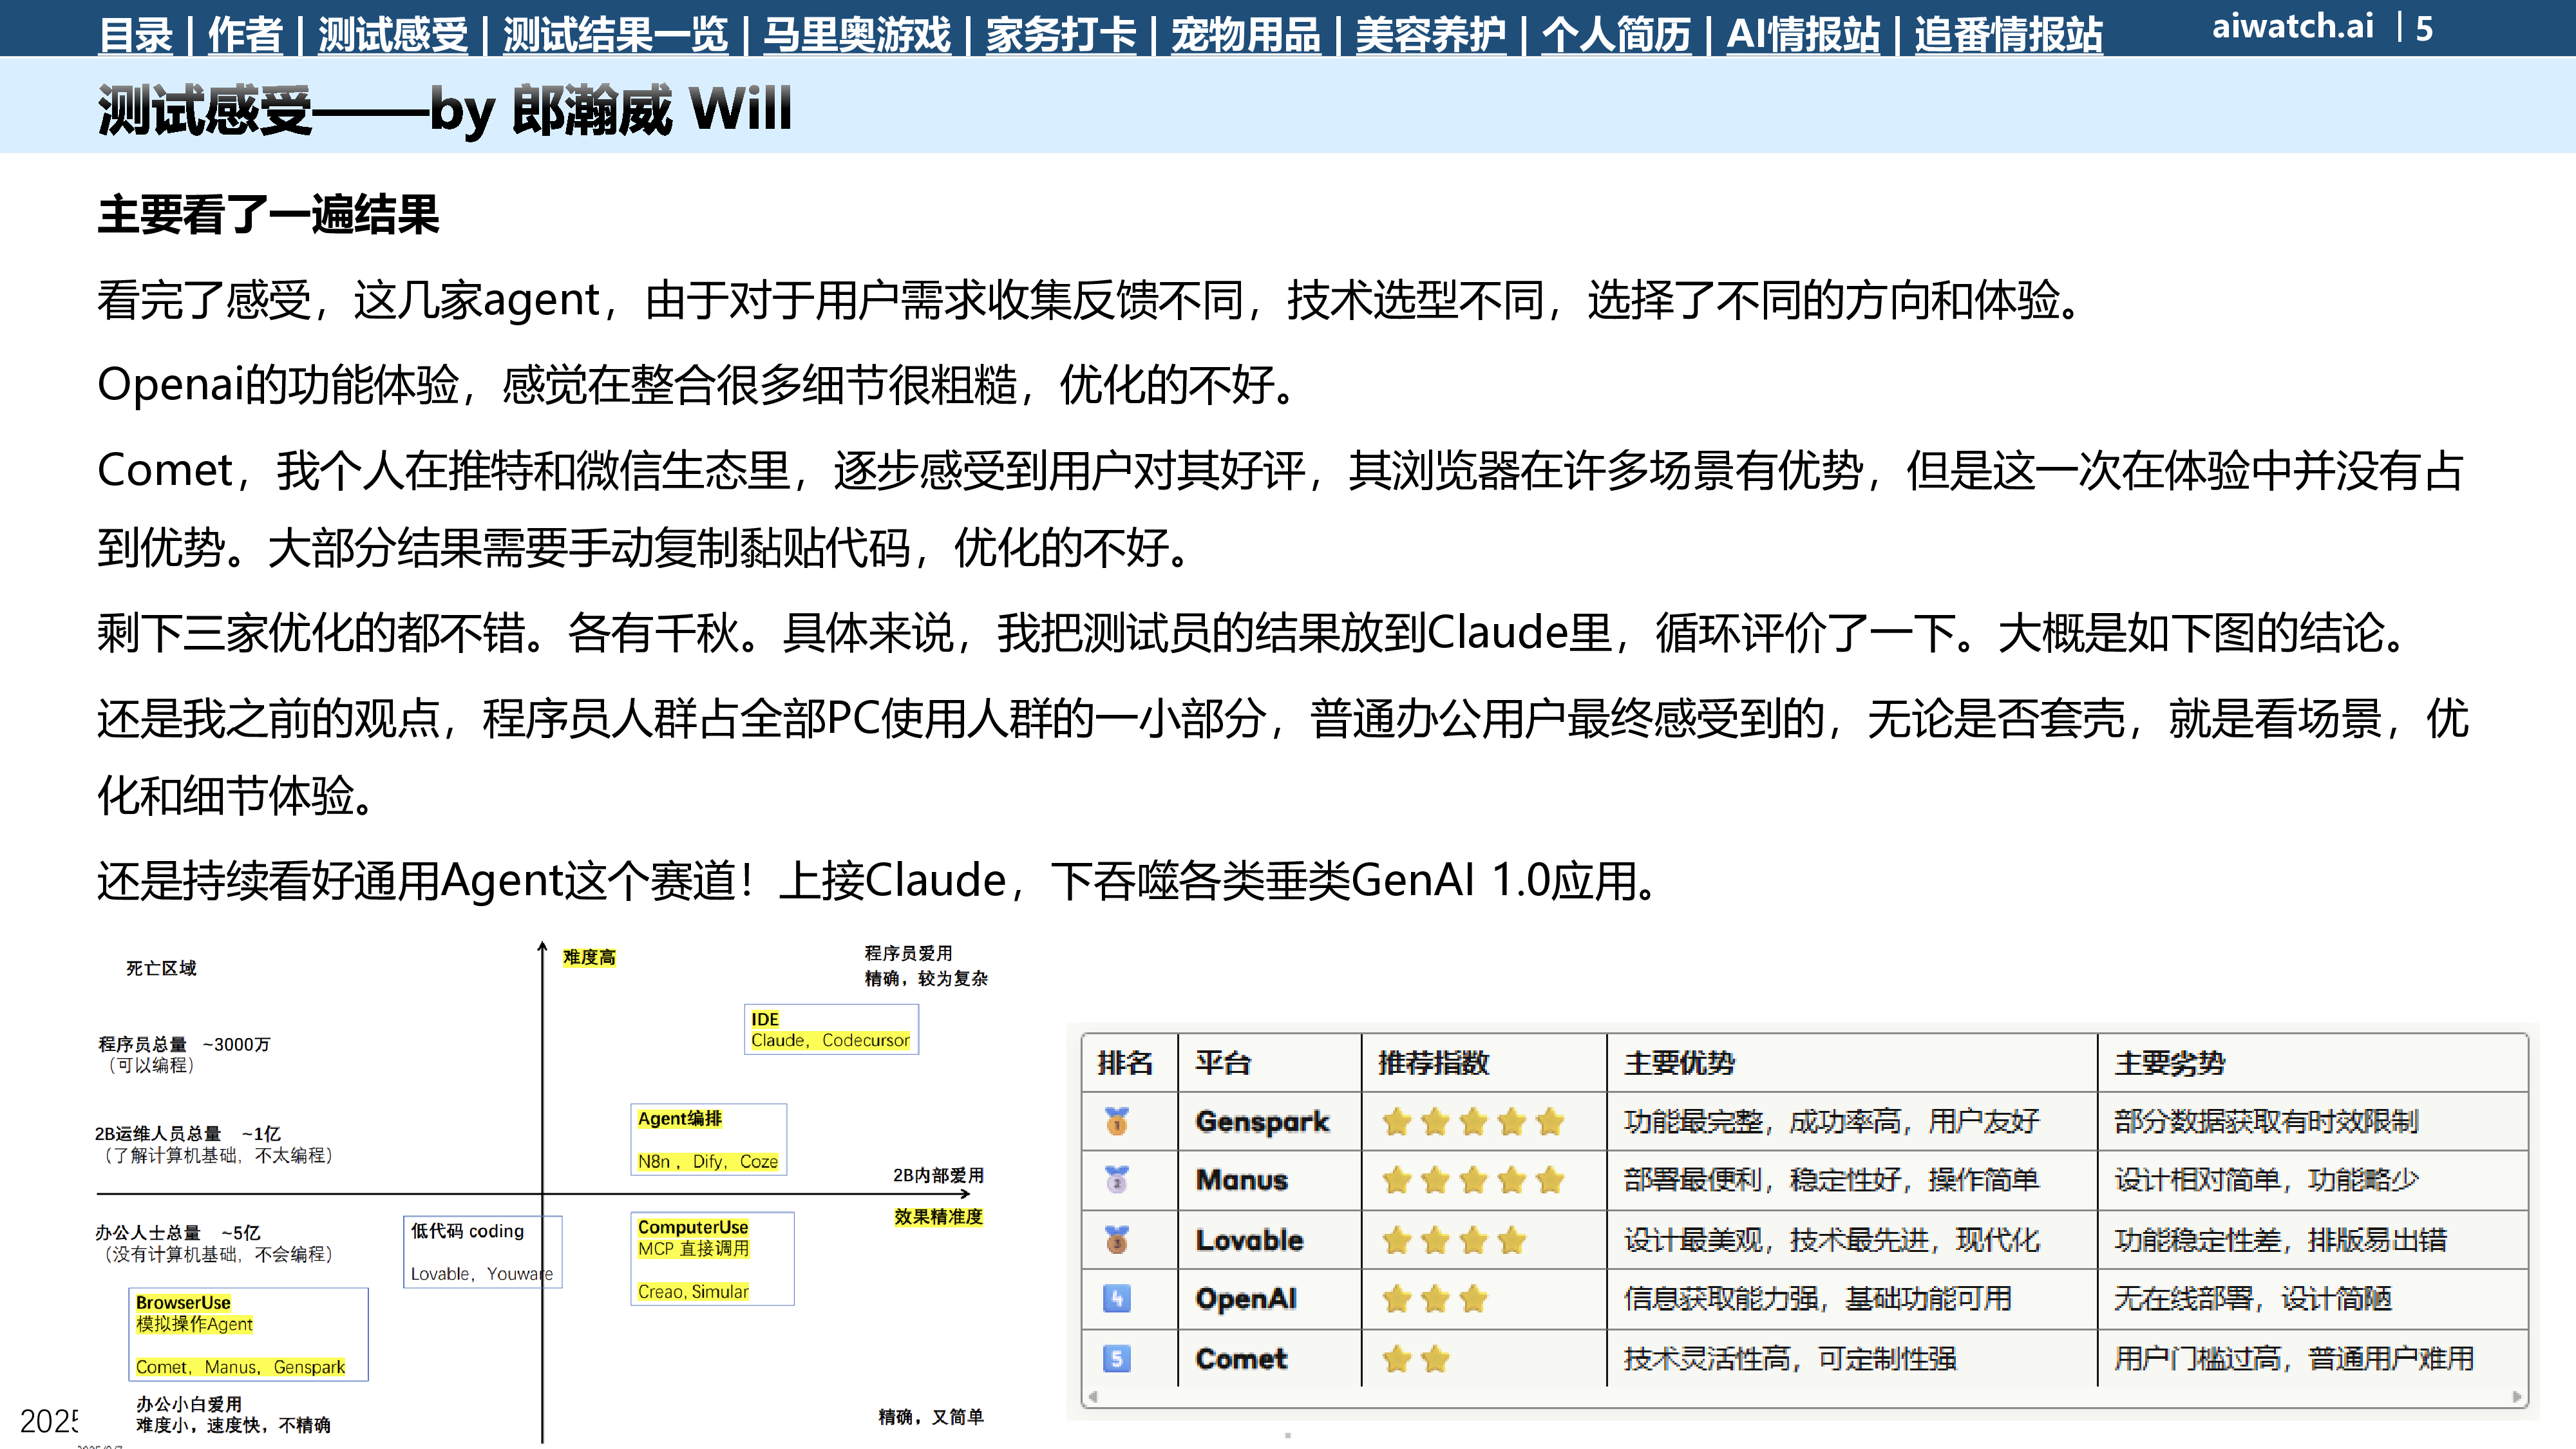Click Manus platform name cell
2576x1449 pixels.
(x=1241, y=1181)
